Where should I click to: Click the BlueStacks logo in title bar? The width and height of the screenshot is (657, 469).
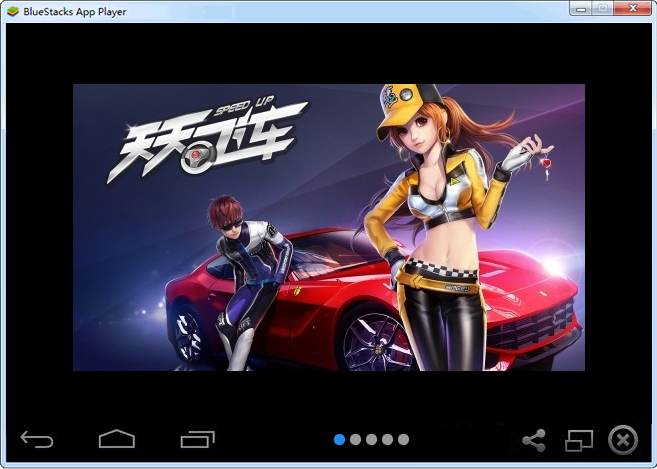(12, 10)
